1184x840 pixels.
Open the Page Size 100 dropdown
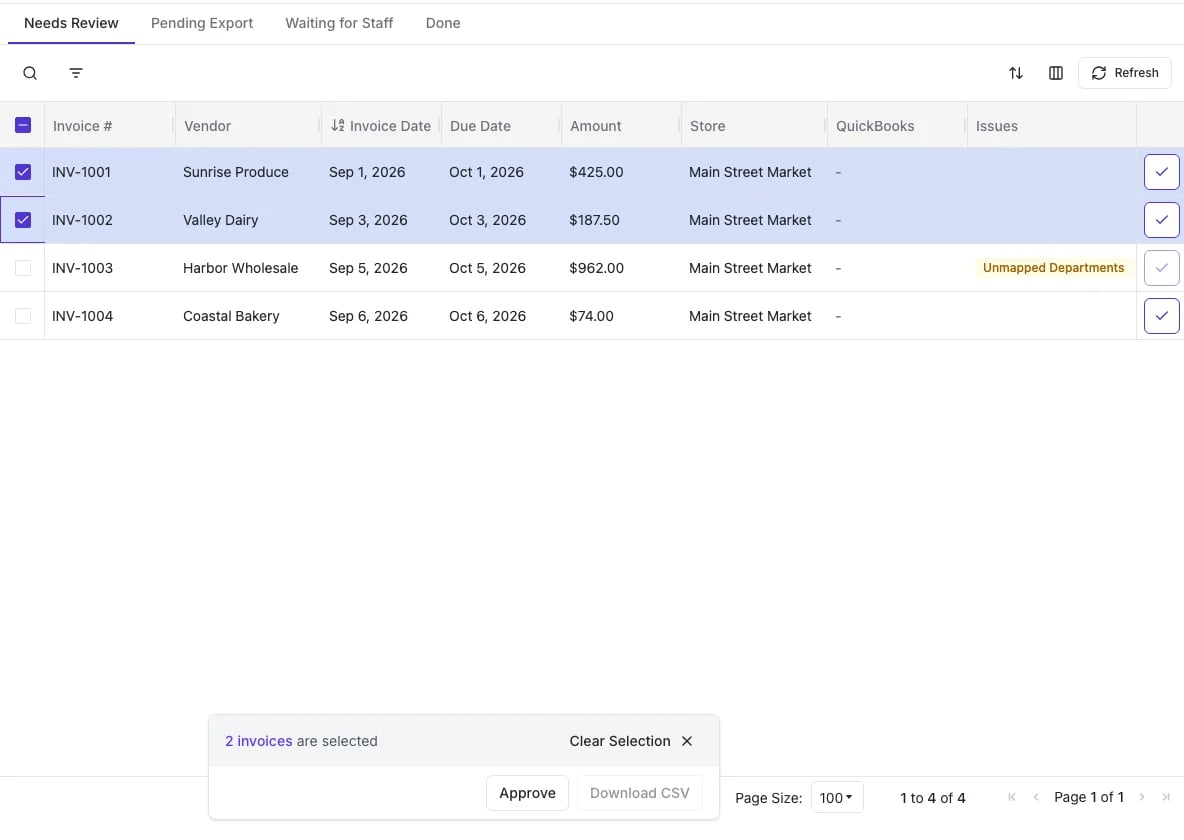(837, 798)
